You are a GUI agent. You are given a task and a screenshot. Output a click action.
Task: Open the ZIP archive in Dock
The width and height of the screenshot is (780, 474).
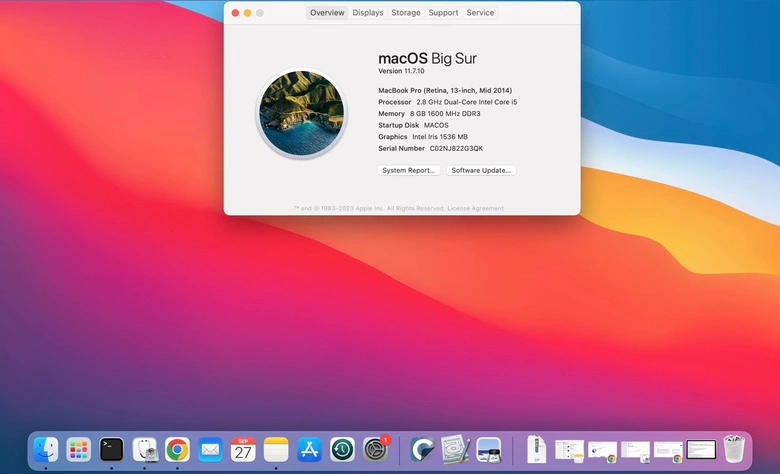pos(536,449)
